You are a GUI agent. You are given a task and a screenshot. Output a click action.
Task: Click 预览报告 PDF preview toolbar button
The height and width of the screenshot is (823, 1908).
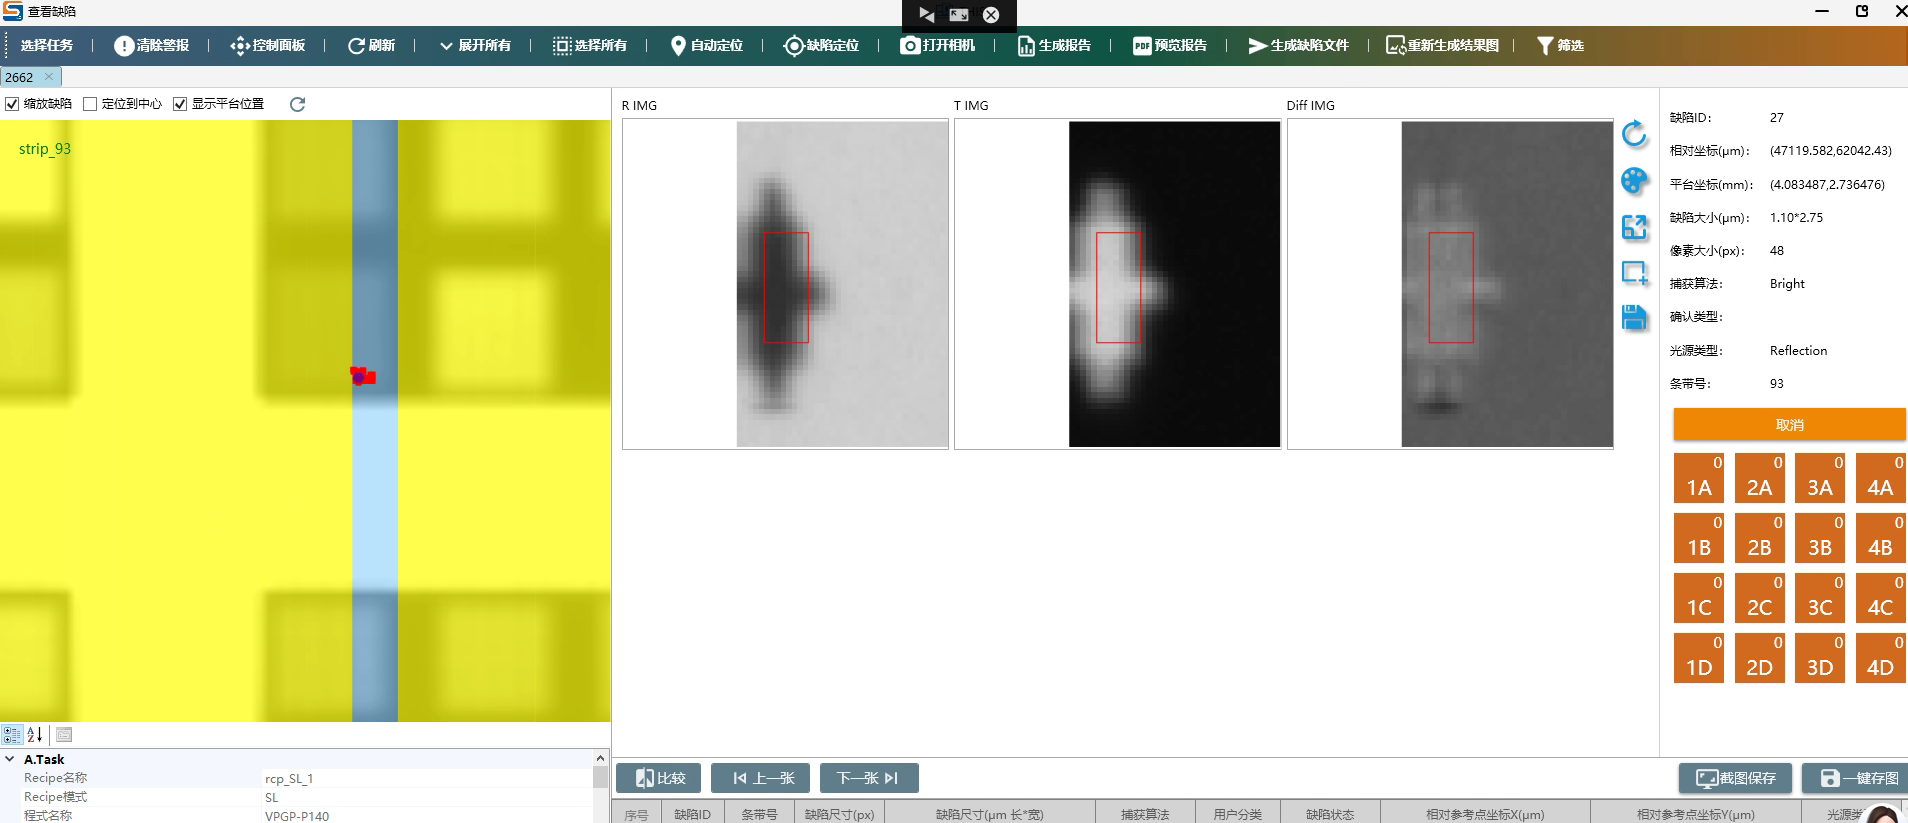[1169, 45]
